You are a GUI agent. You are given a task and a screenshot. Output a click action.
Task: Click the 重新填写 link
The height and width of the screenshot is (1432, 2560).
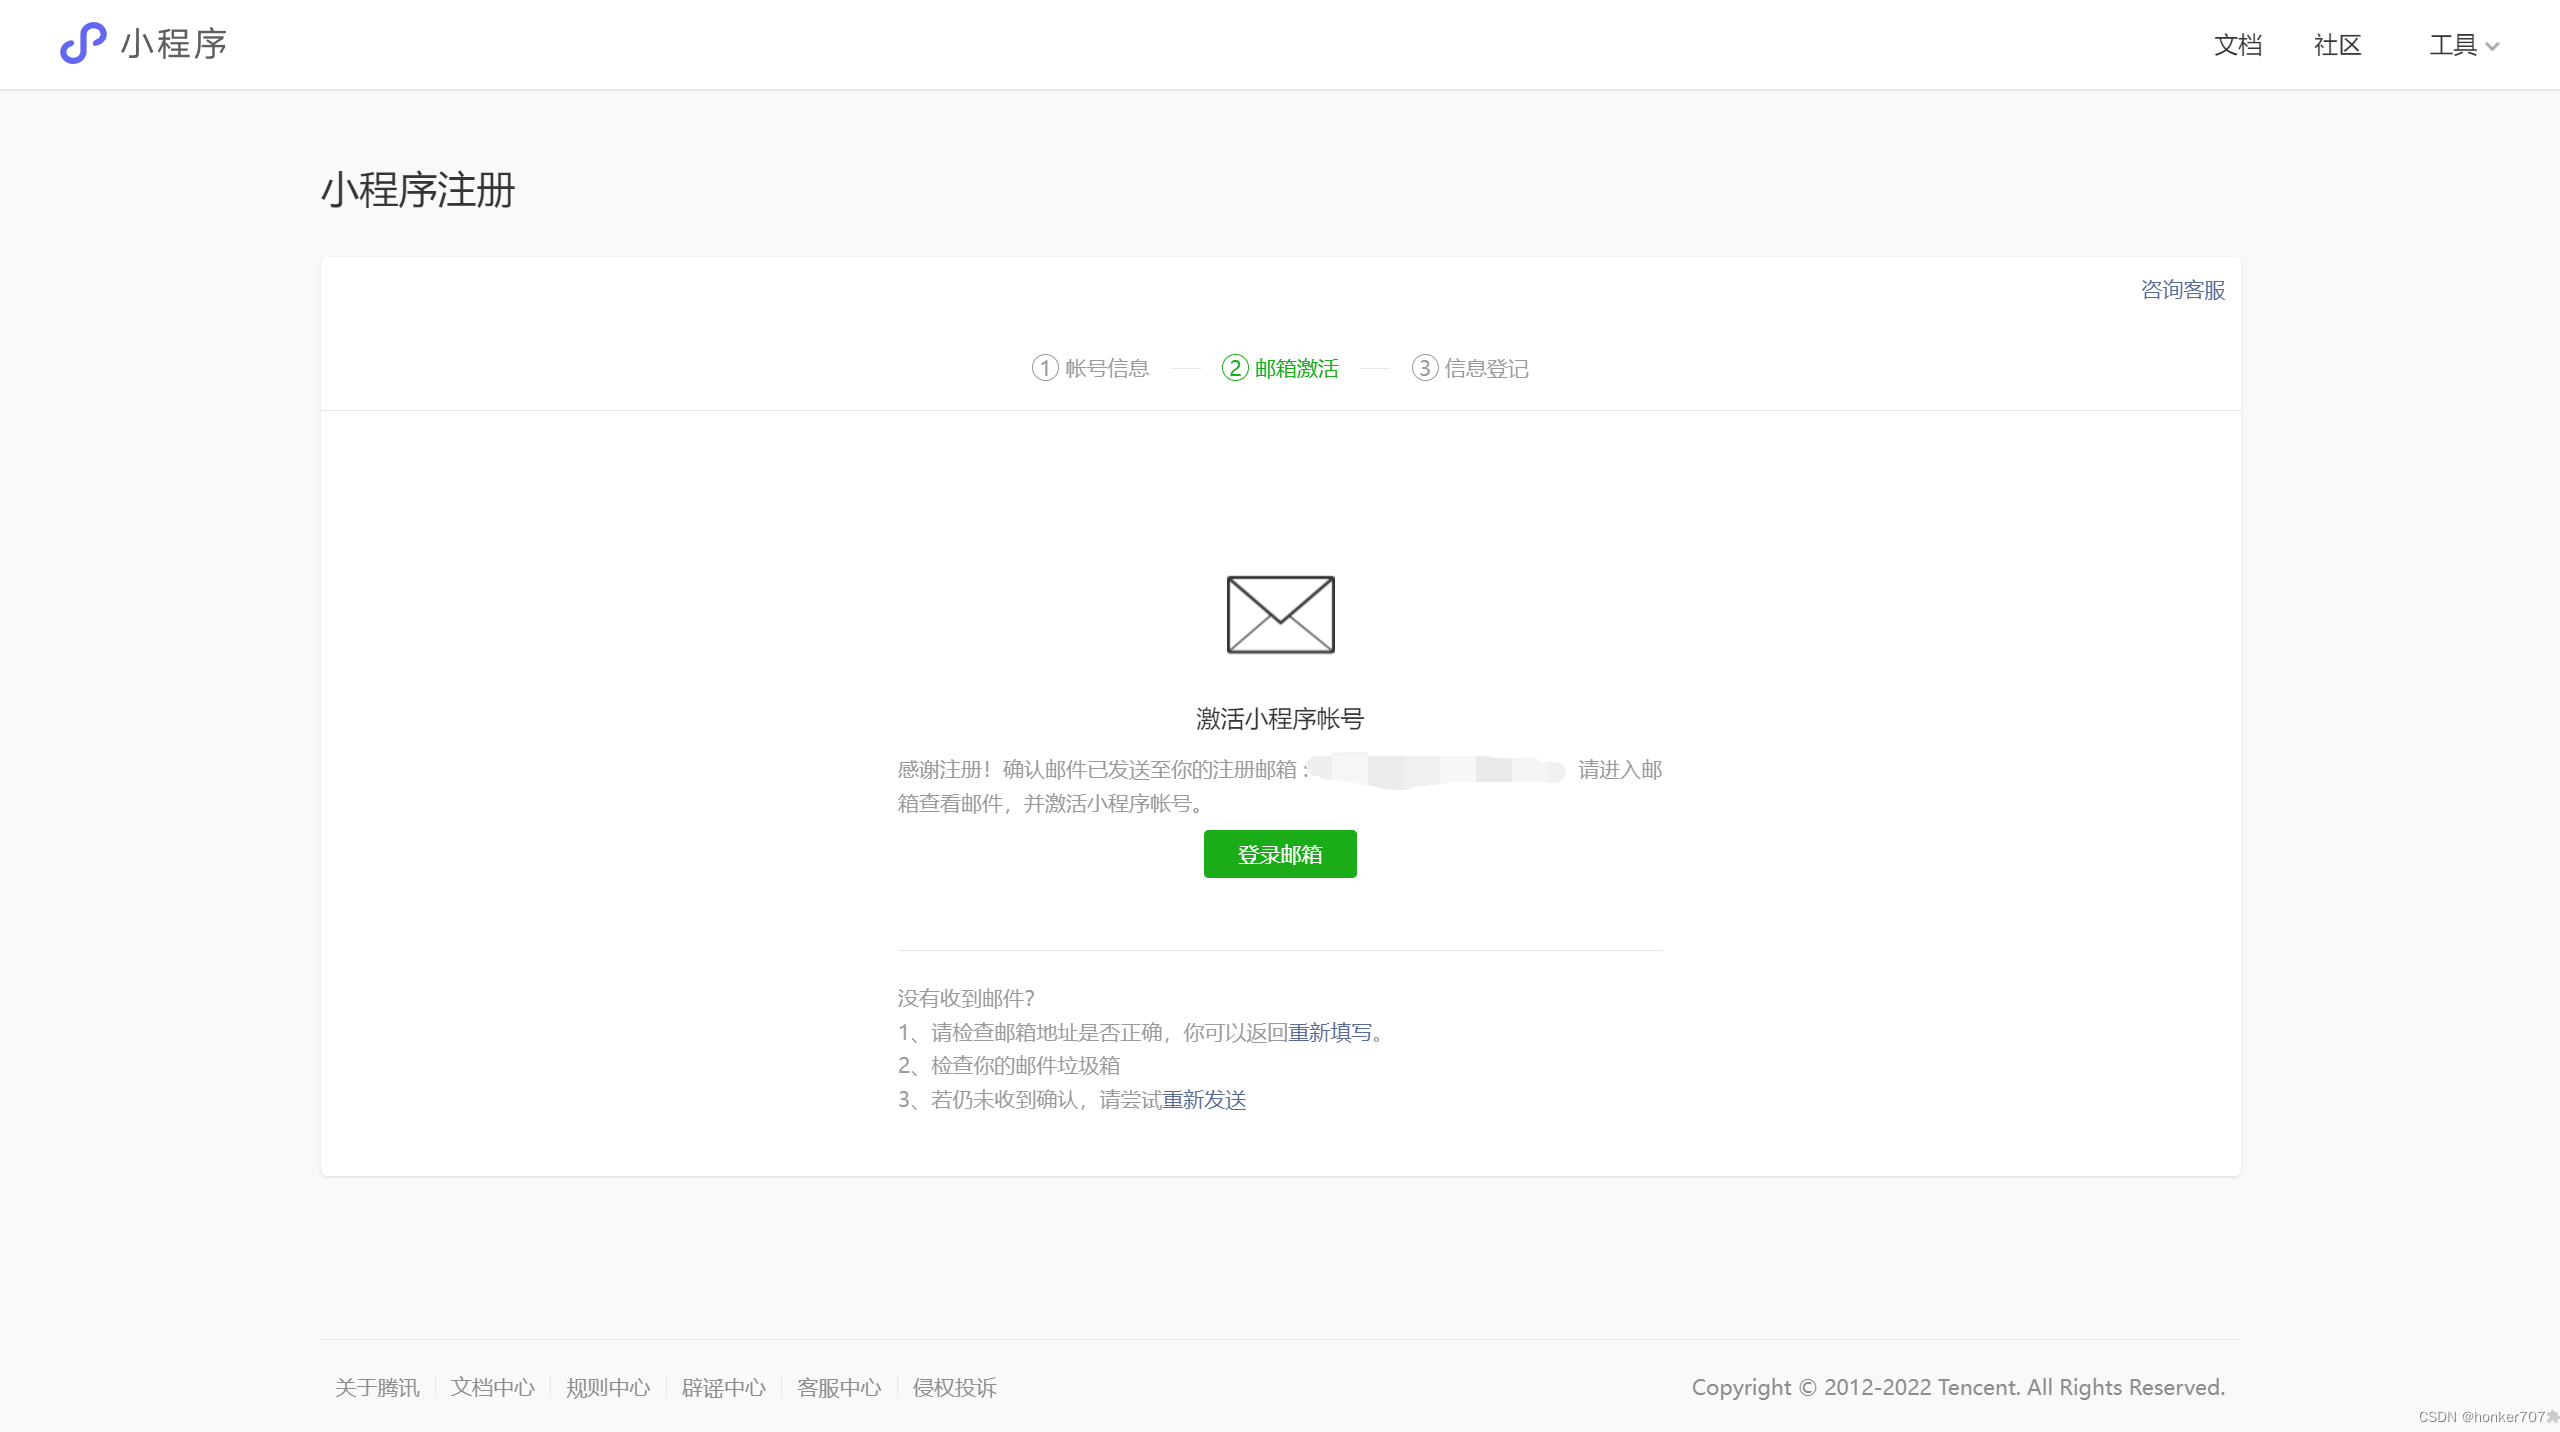(1329, 1032)
